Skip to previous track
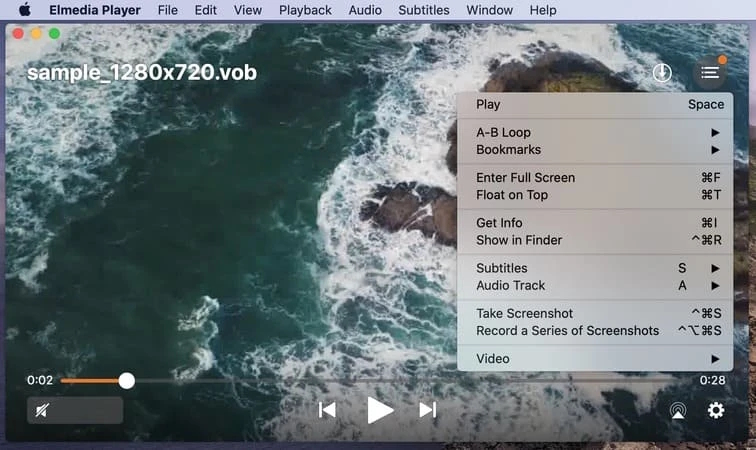Image resolution: width=756 pixels, height=450 pixels. coord(327,410)
